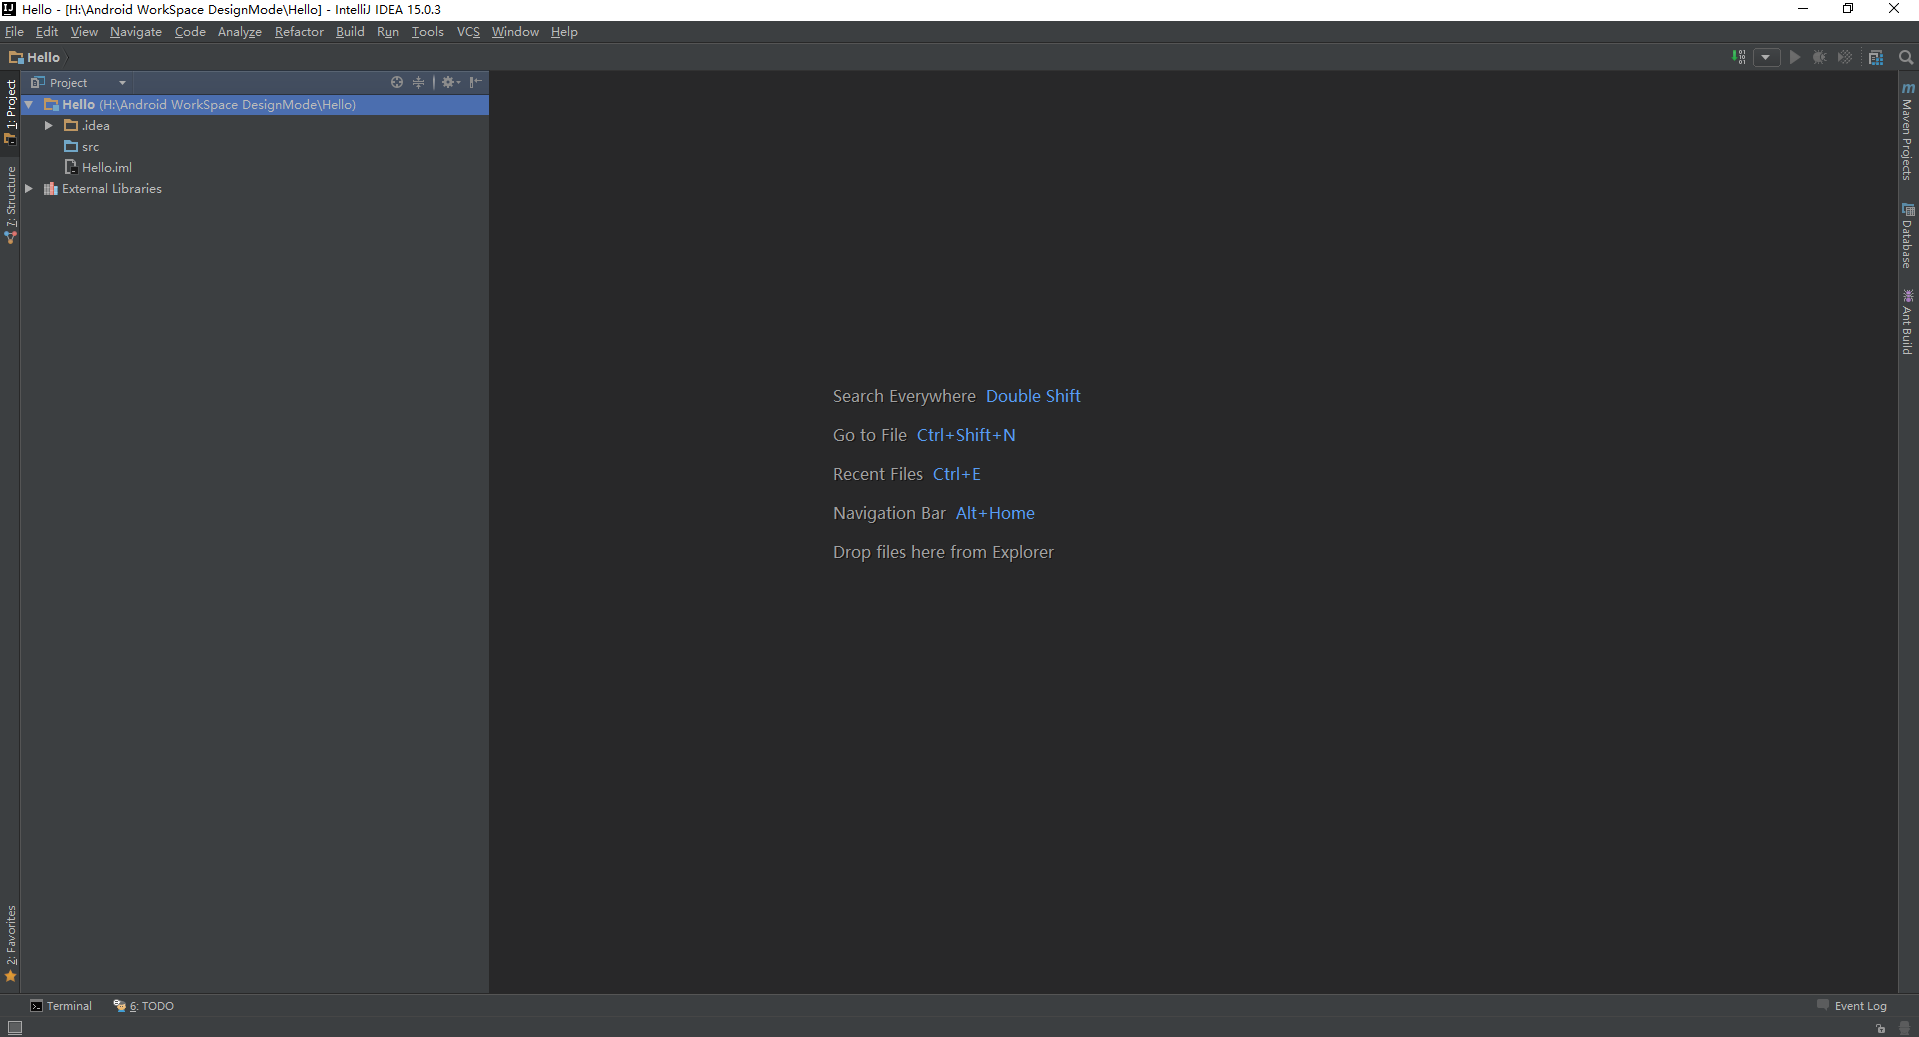Open the Event Log
The image size is (1919, 1037).
[1852, 1006]
